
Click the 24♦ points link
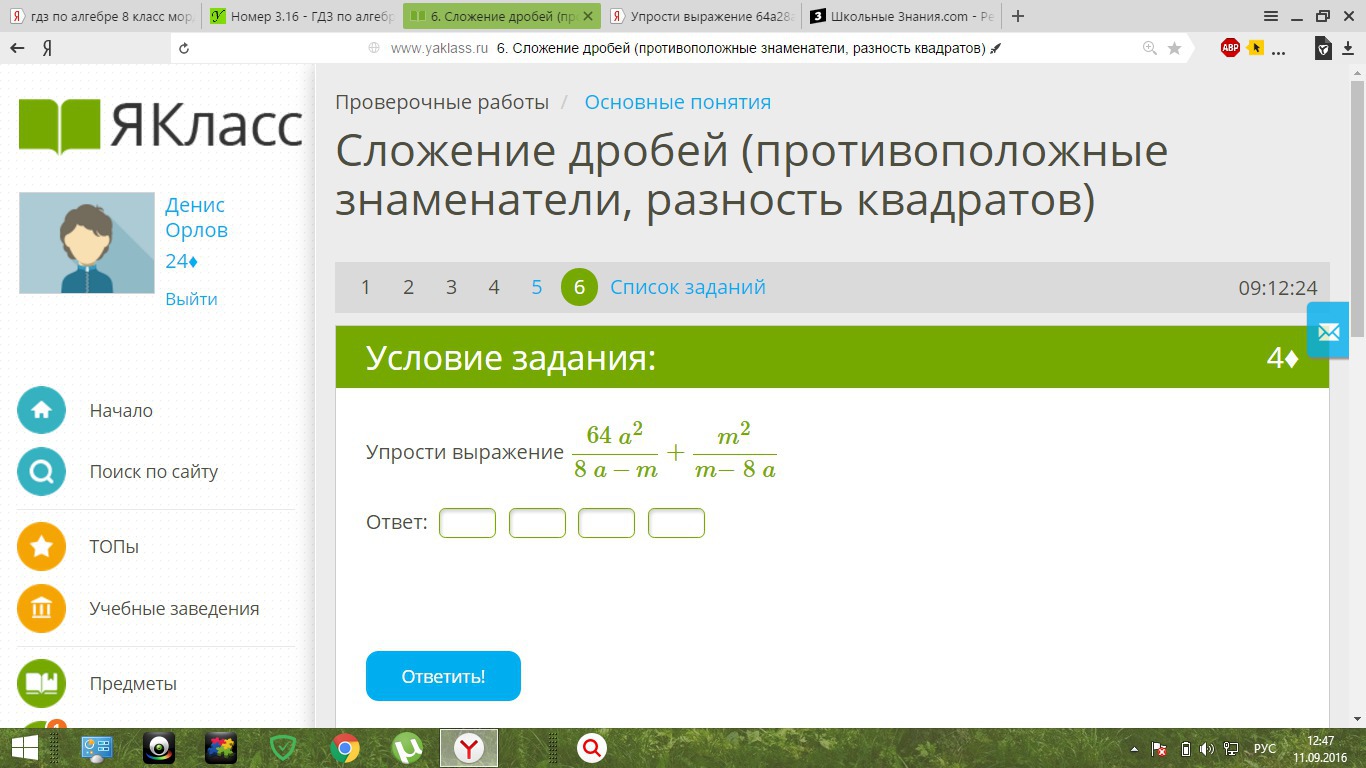tap(181, 261)
